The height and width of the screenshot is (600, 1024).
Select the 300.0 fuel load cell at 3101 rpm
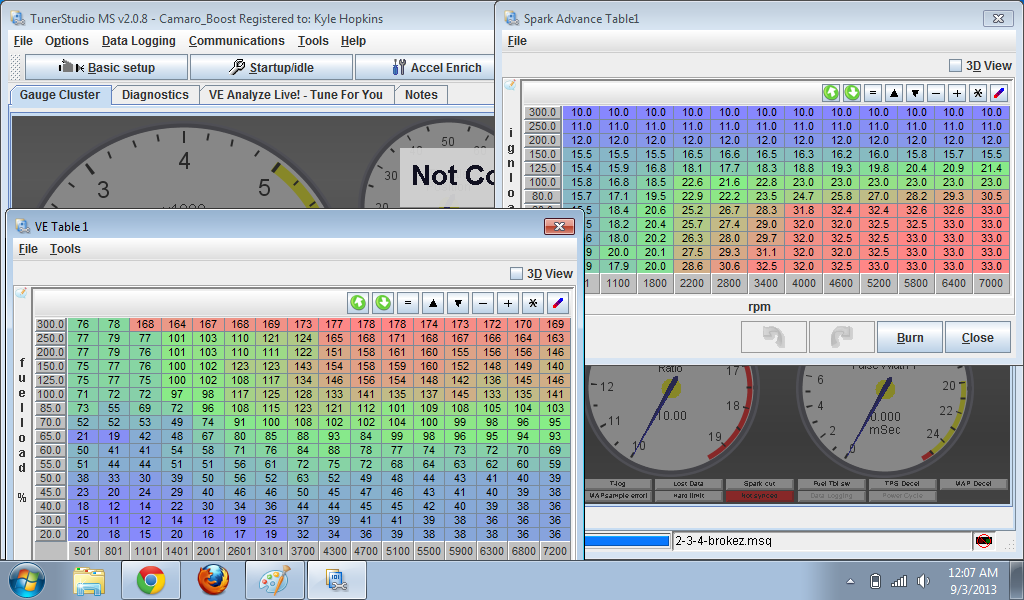(x=270, y=324)
